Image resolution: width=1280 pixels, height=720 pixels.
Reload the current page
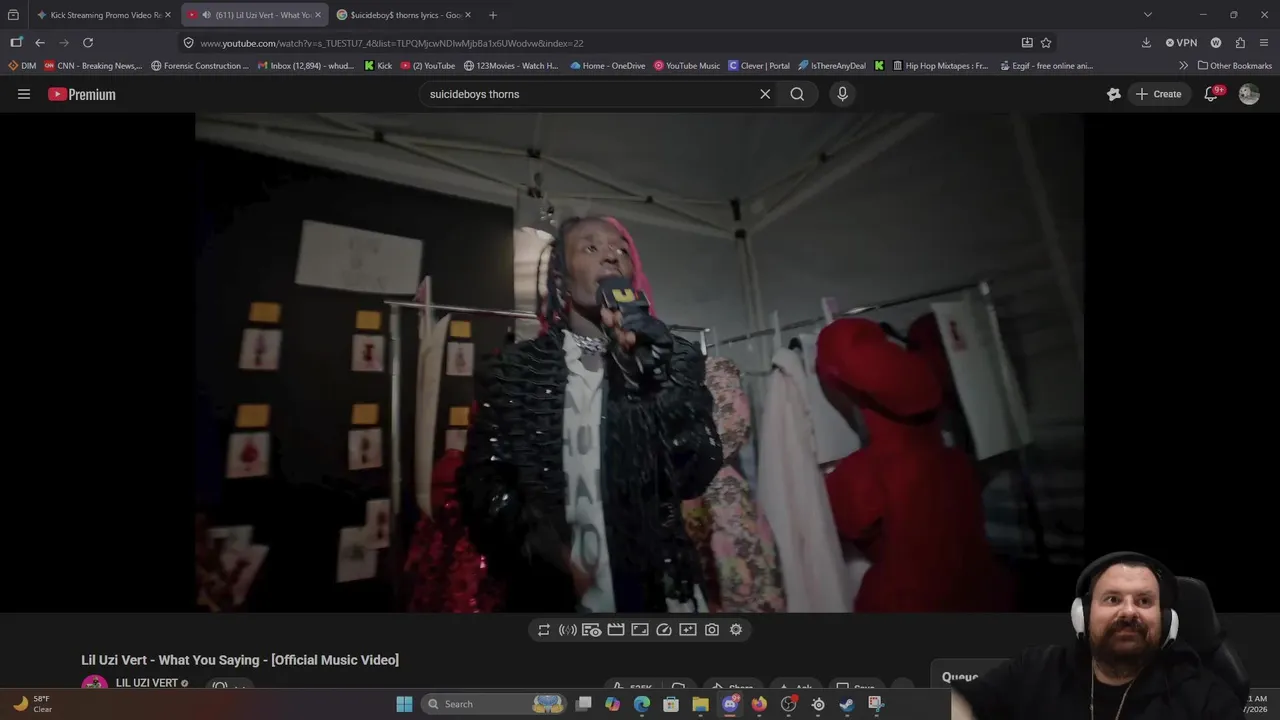coord(88,43)
